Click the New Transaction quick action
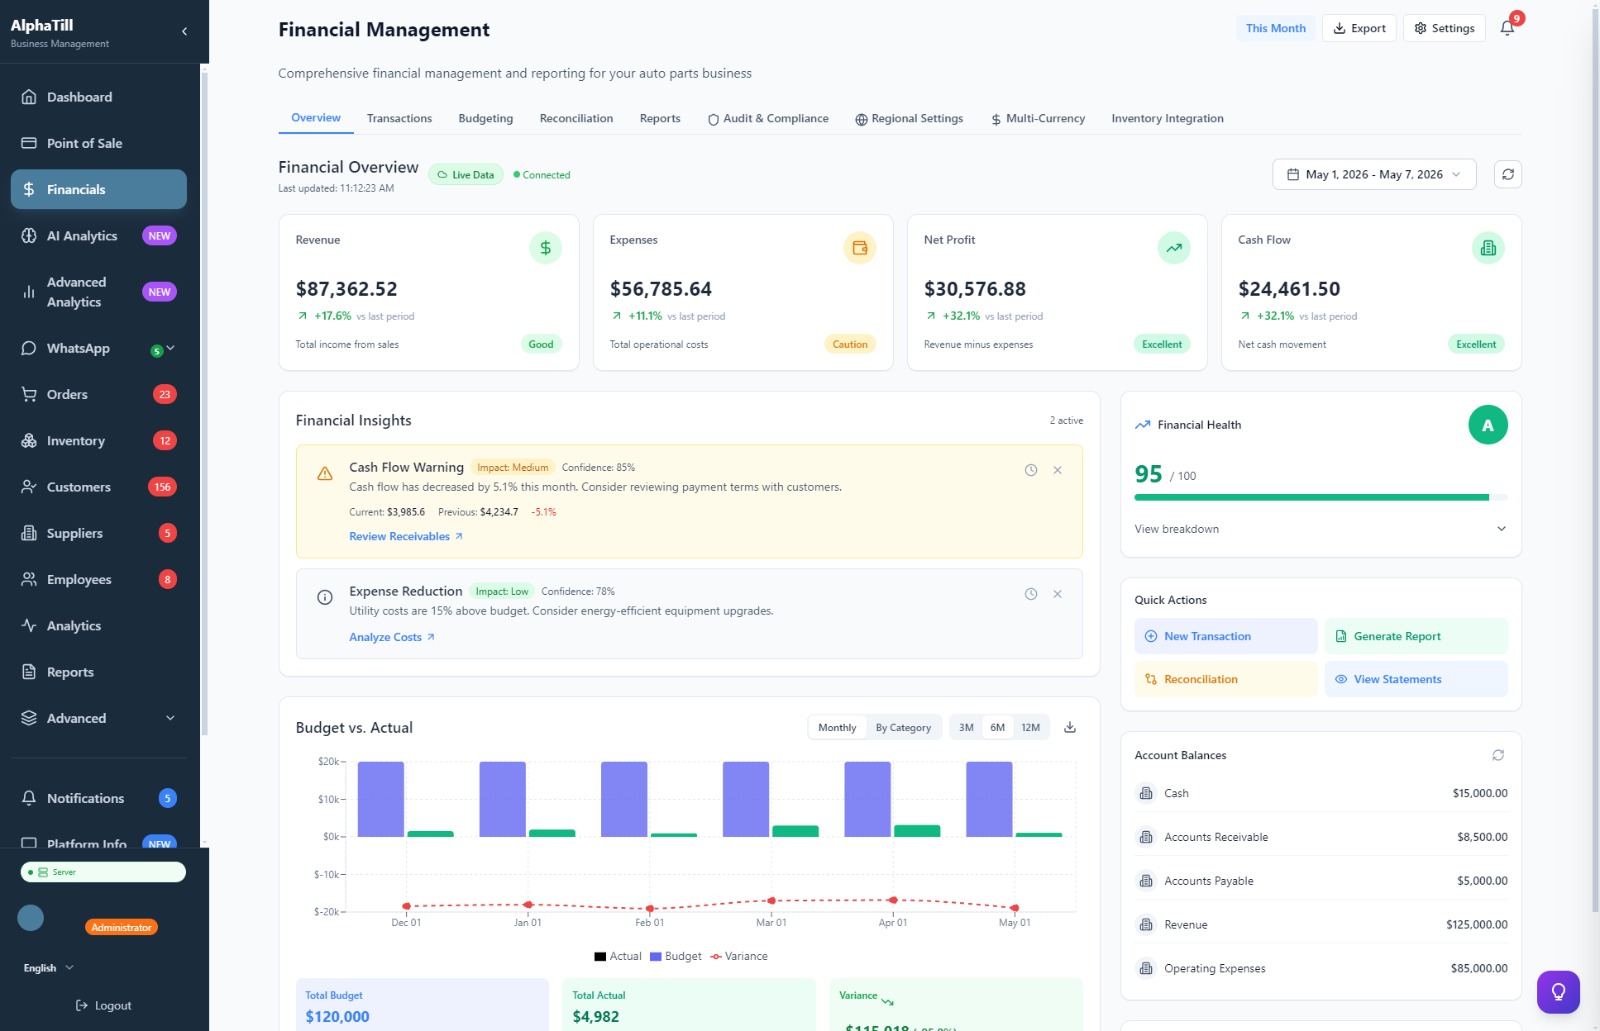Viewport: 1600px width, 1031px height. coord(1225,636)
